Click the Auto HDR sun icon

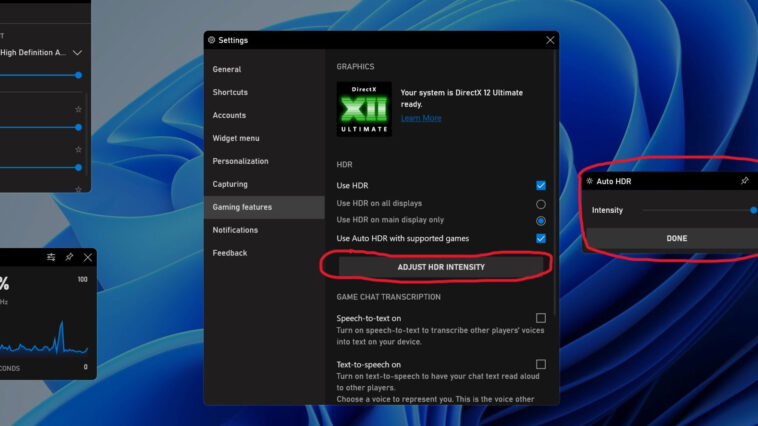pos(589,181)
